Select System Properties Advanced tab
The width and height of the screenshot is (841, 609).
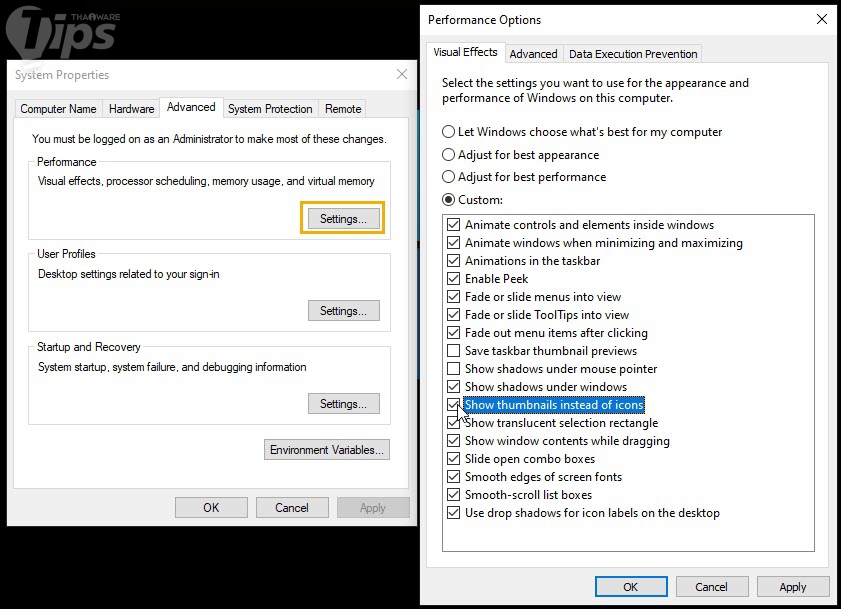click(191, 107)
